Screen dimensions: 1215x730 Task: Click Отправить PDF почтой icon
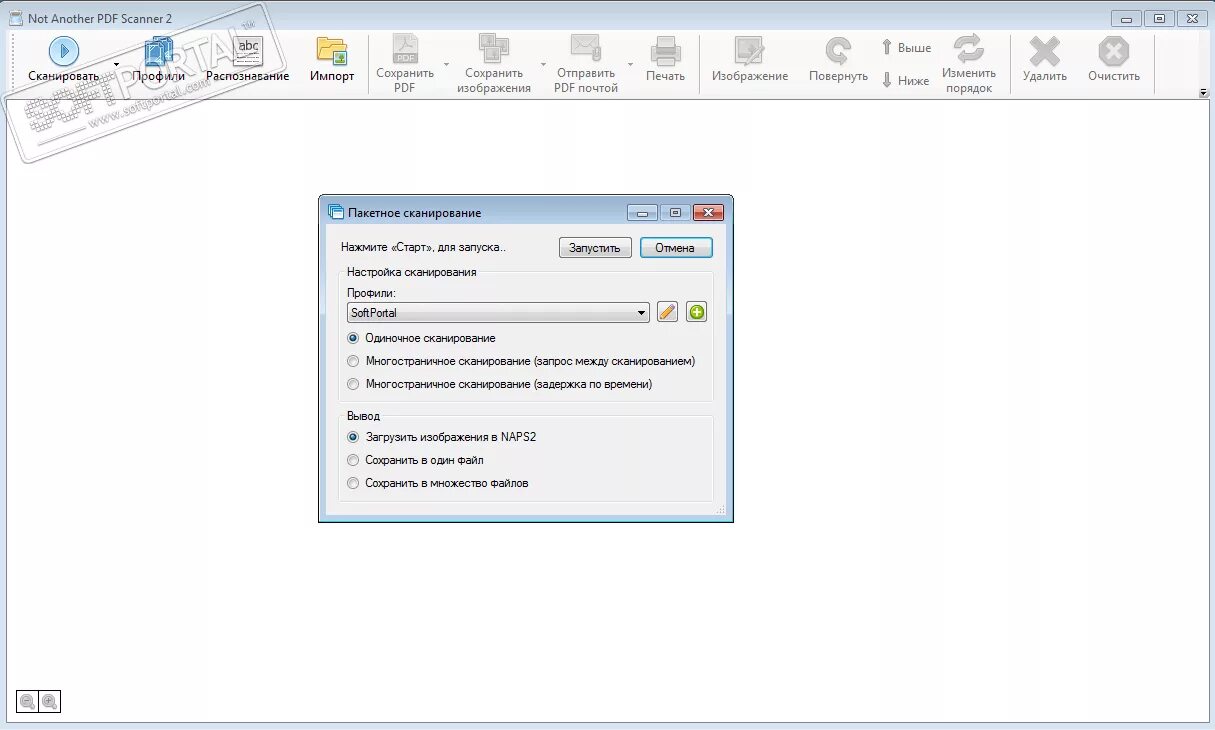(585, 49)
